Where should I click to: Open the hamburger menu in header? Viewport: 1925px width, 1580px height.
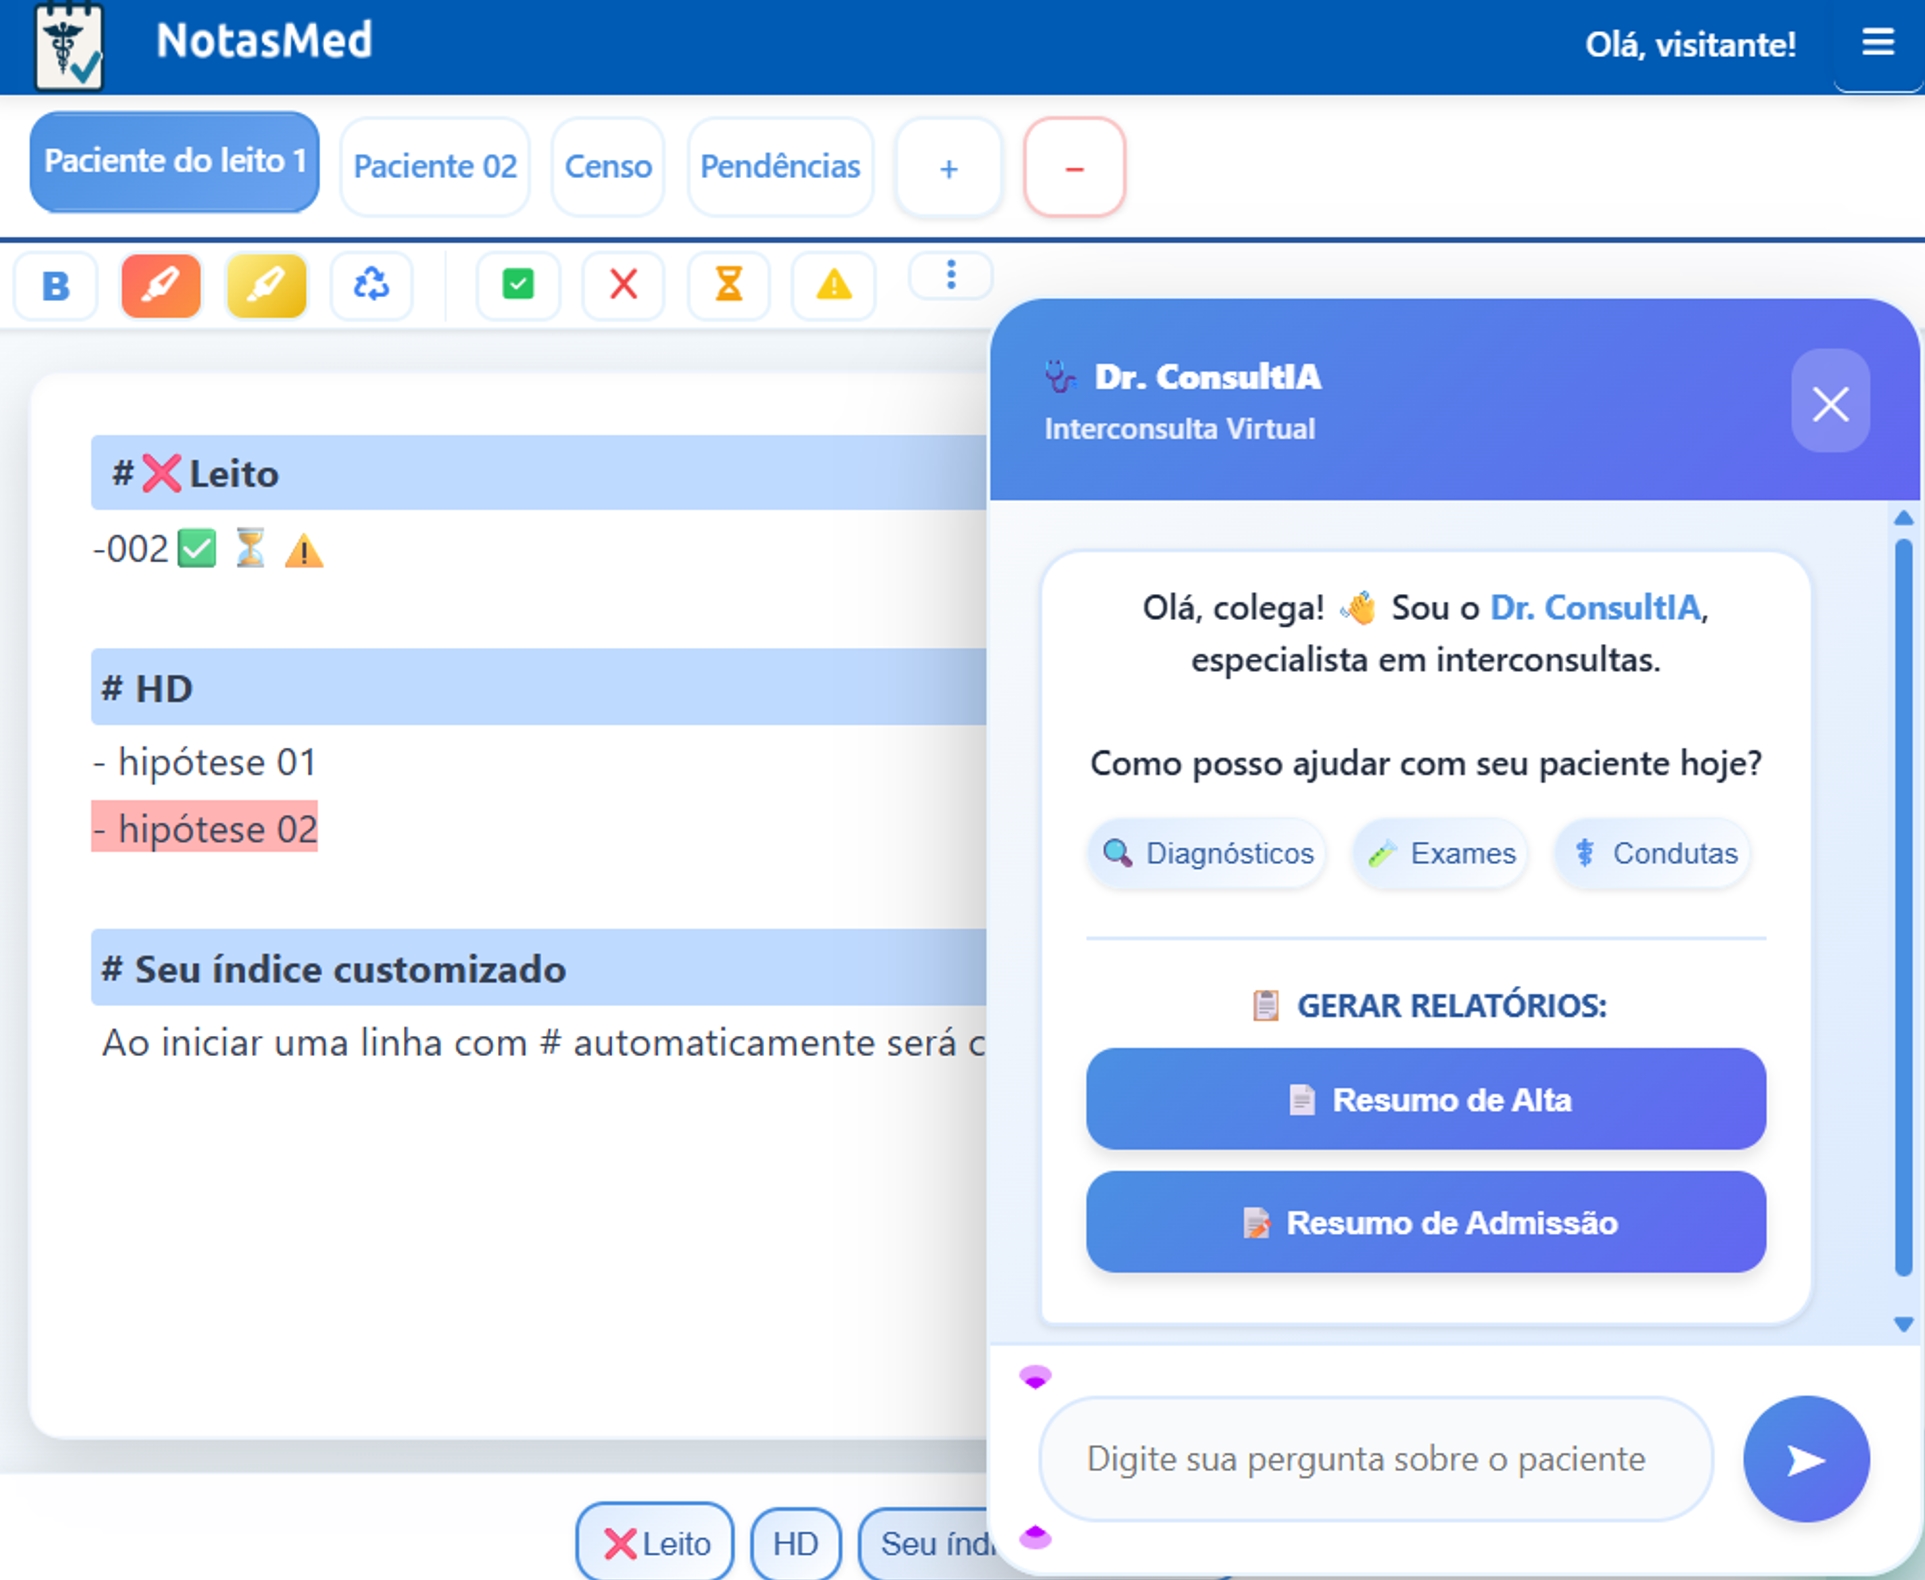[1877, 42]
